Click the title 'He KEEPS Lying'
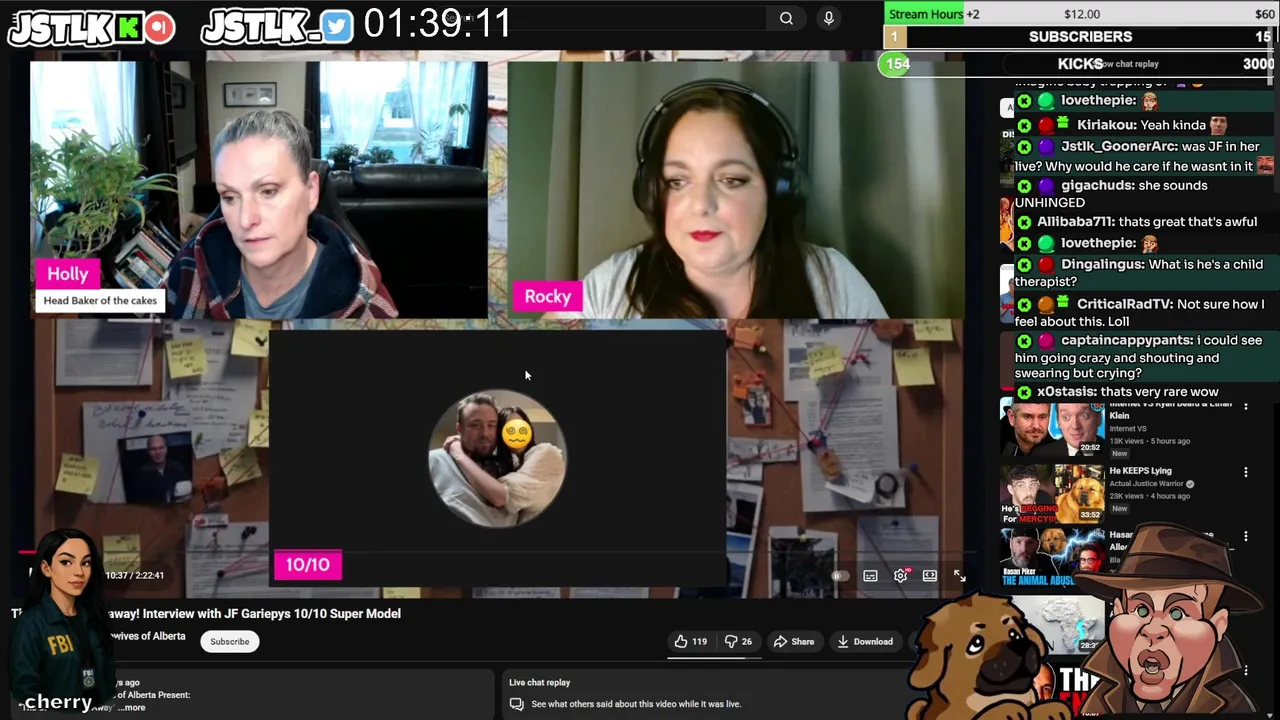This screenshot has width=1280, height=720. pyautogui.click(x=1140, y=471)
